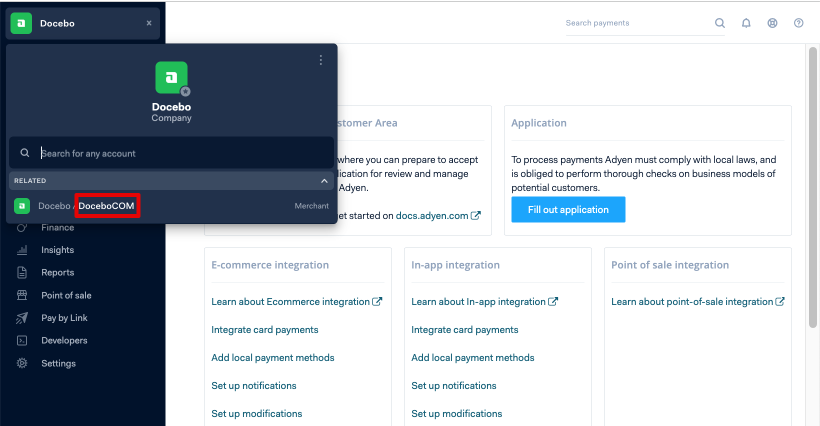Open E-commerce Add local payment methods link
Viewport: 820px width, 426px height.
coord(273,358)
